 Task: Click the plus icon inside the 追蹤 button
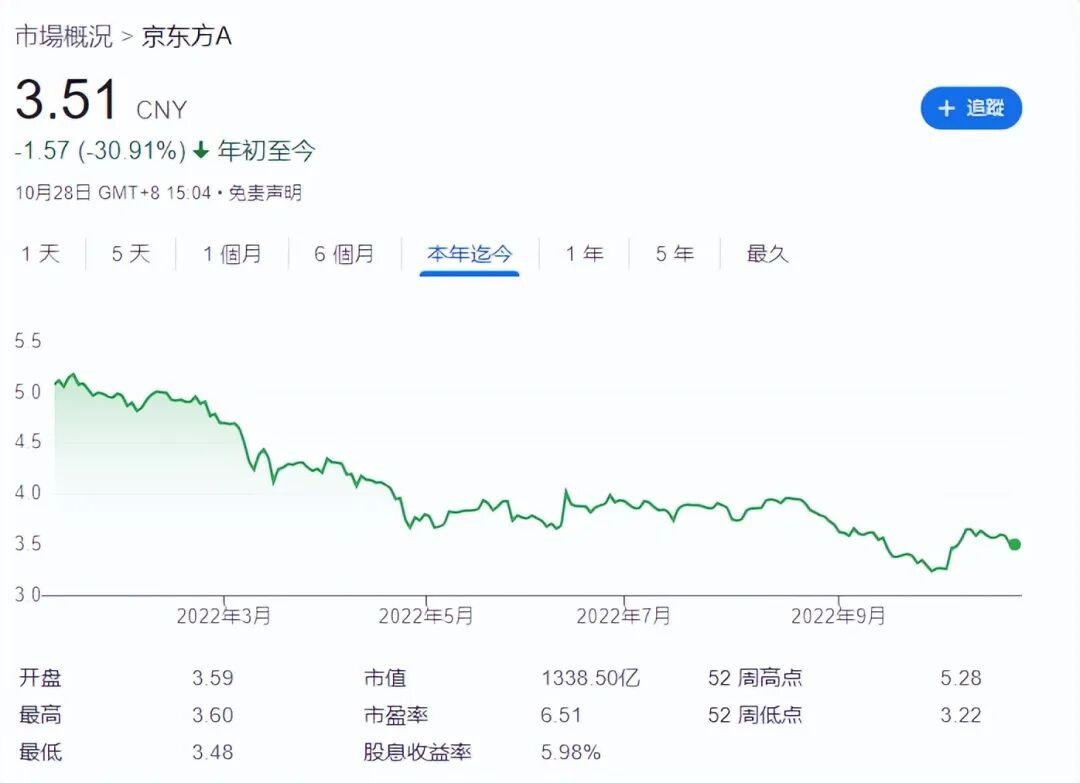point(947,108)
